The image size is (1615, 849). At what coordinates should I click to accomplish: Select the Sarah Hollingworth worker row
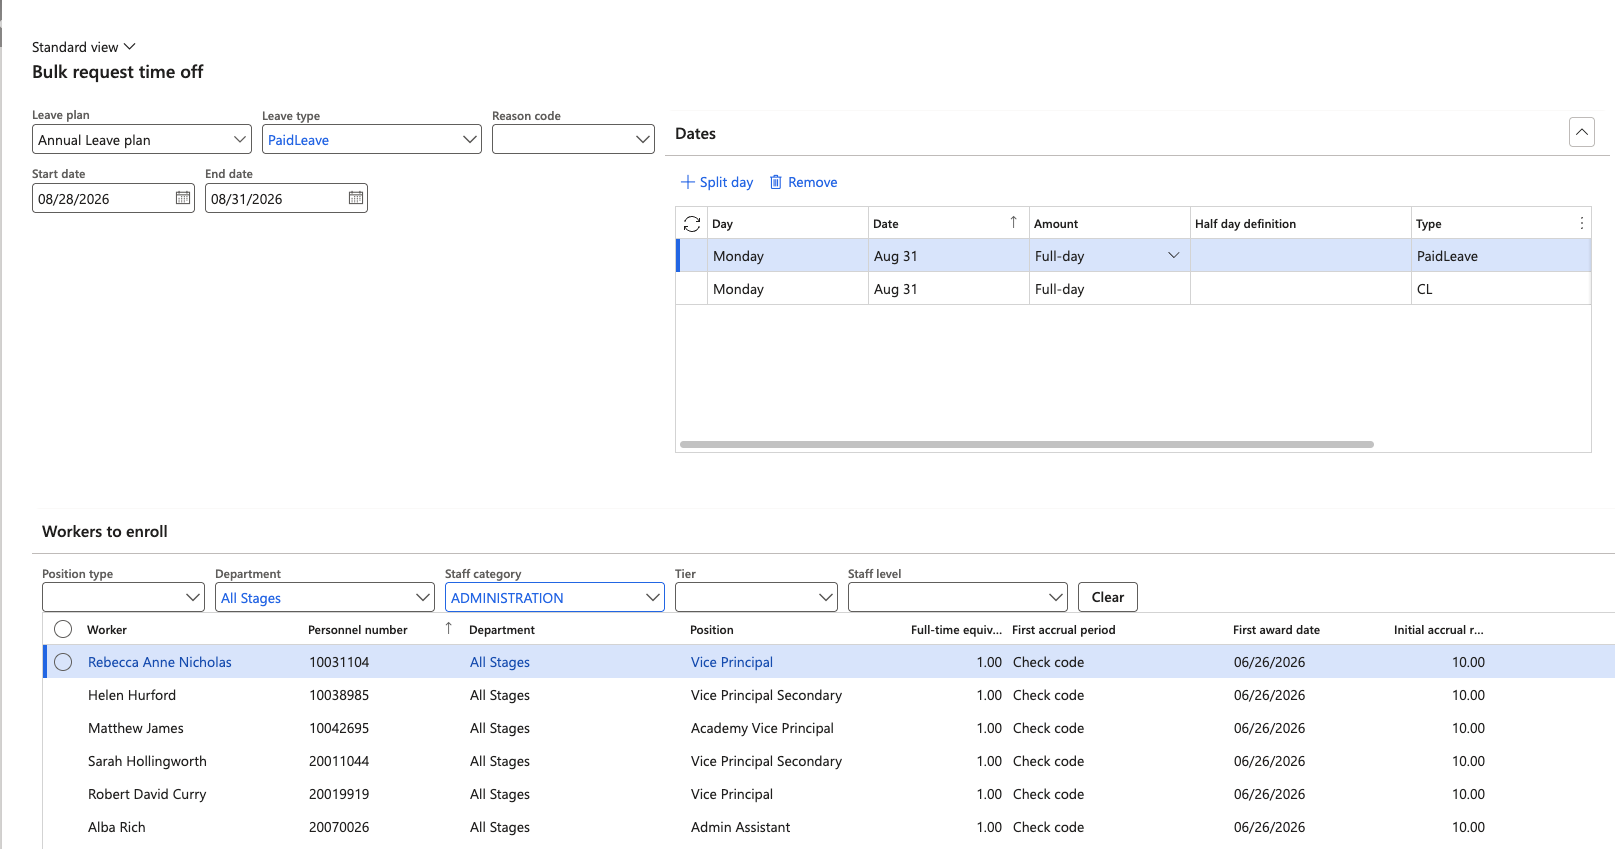click(829, 761)
